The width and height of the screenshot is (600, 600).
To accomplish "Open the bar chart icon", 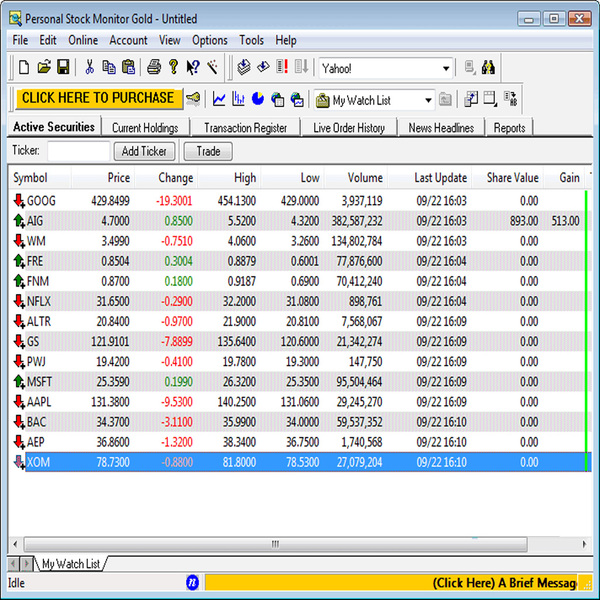I will click(238, 99).
